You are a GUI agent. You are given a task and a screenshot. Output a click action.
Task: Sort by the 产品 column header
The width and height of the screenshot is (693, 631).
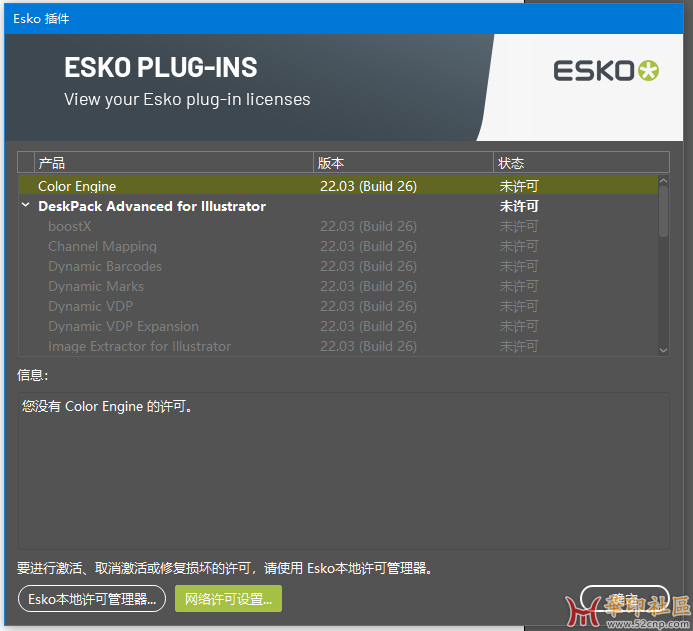pyautogui.click(x=174, y=163)
